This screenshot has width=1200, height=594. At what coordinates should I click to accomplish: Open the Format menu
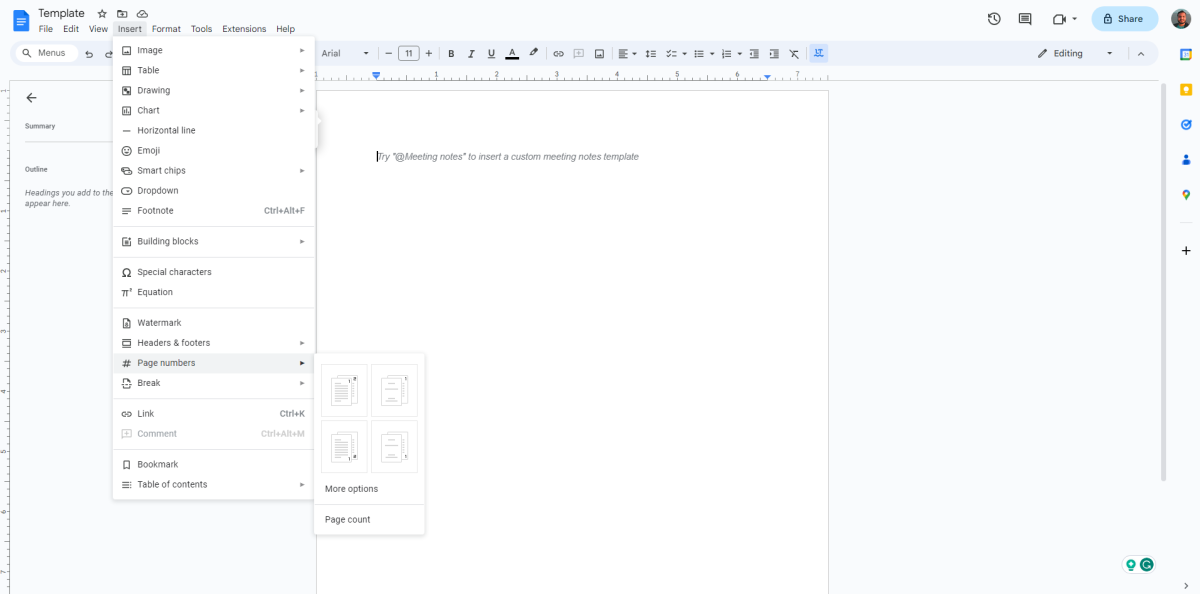[x=166, y=29]
